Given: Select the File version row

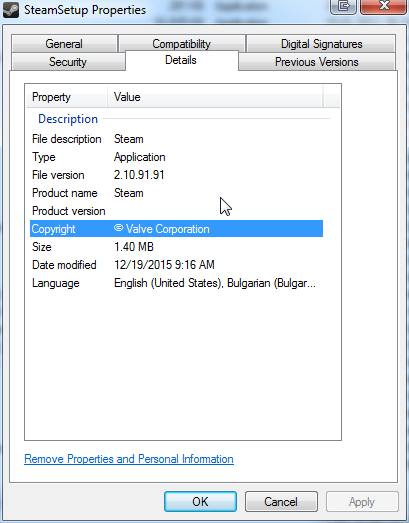Looking at the screenshot, I should (x=176, y=175).
